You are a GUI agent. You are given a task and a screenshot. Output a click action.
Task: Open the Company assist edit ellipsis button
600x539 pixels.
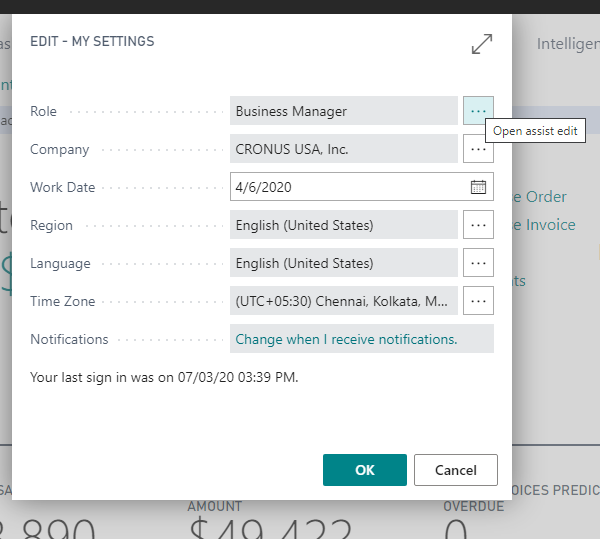click(x=478, y=149)
